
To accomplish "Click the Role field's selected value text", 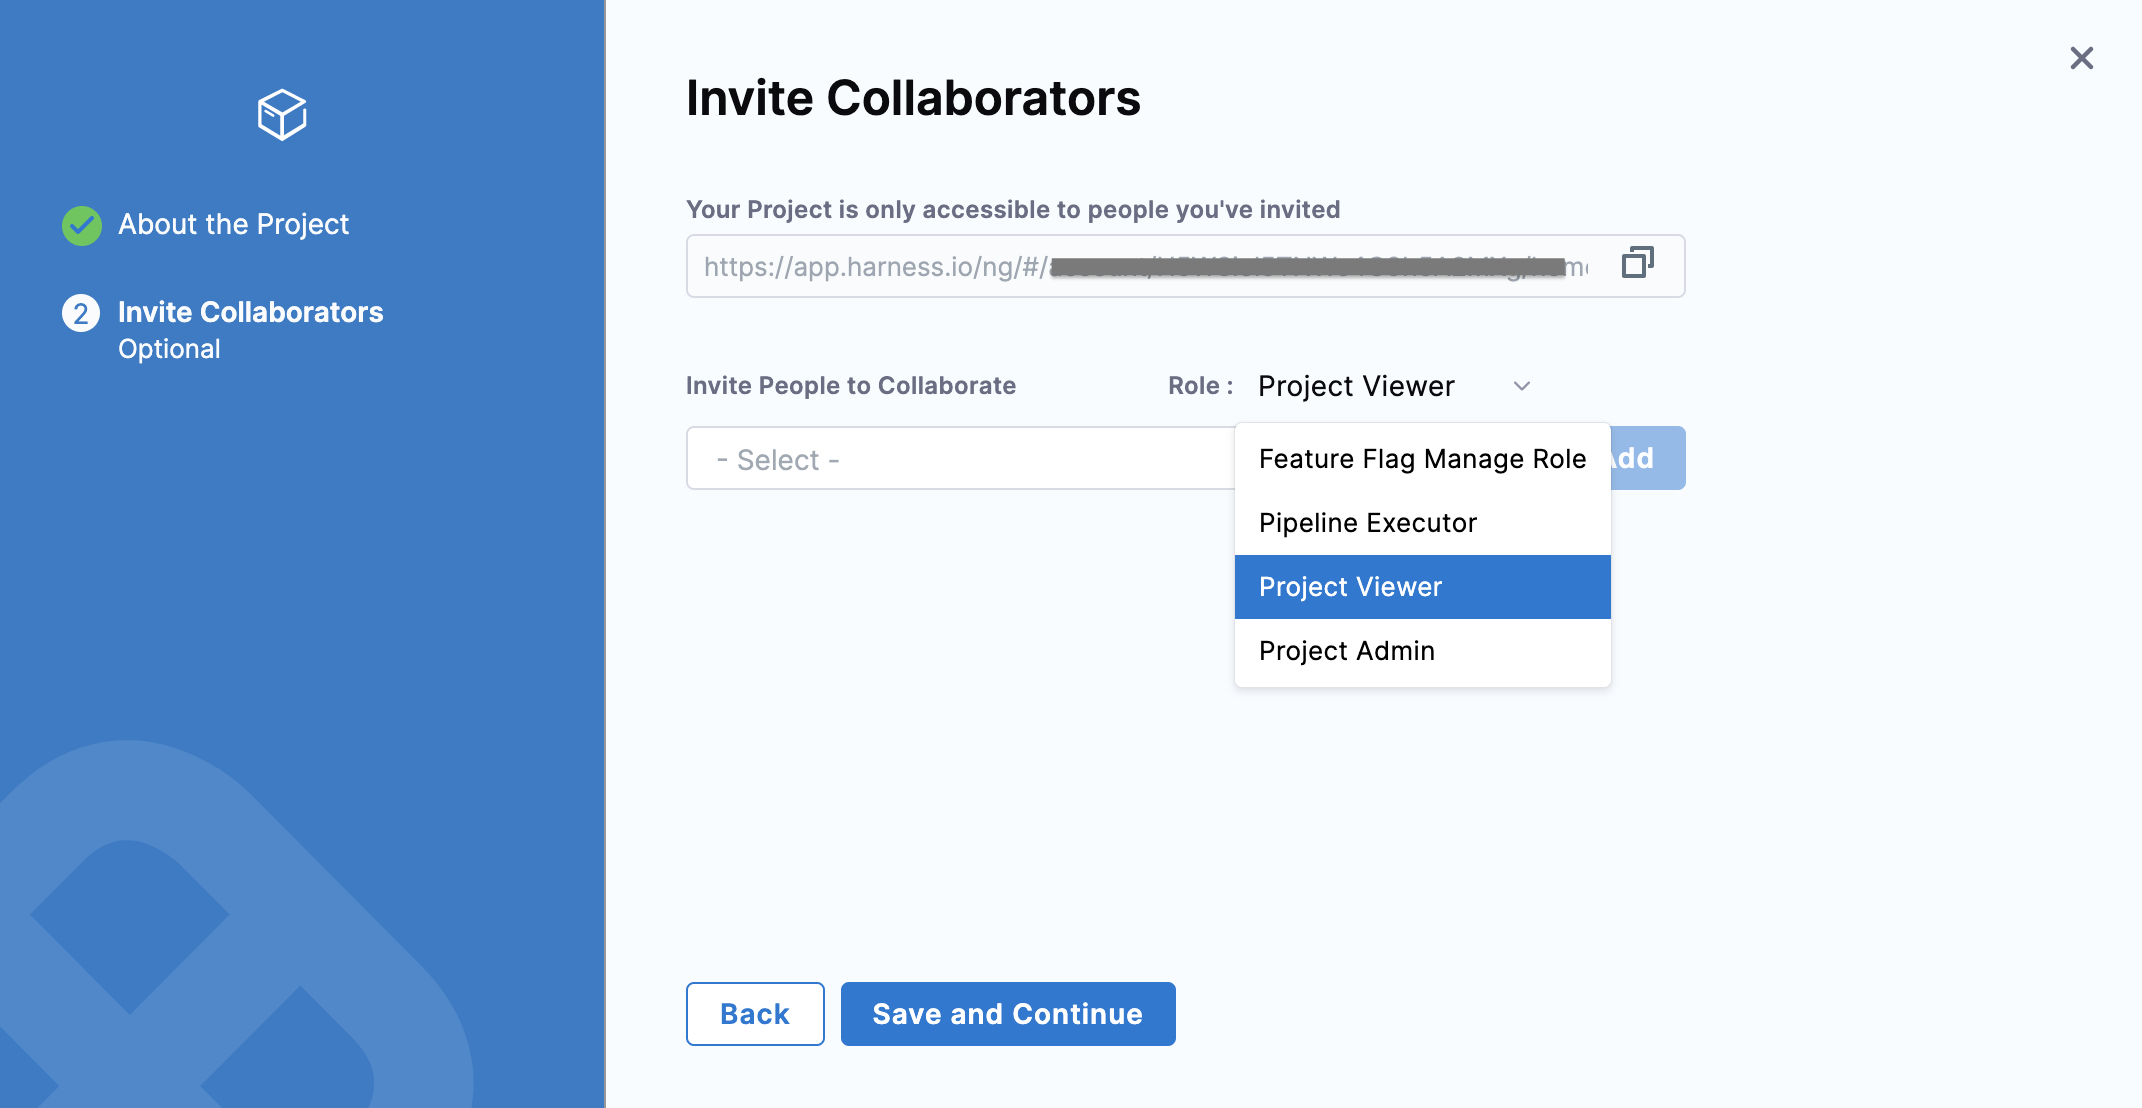I will pyautogui.click(x=1356, y=386).
